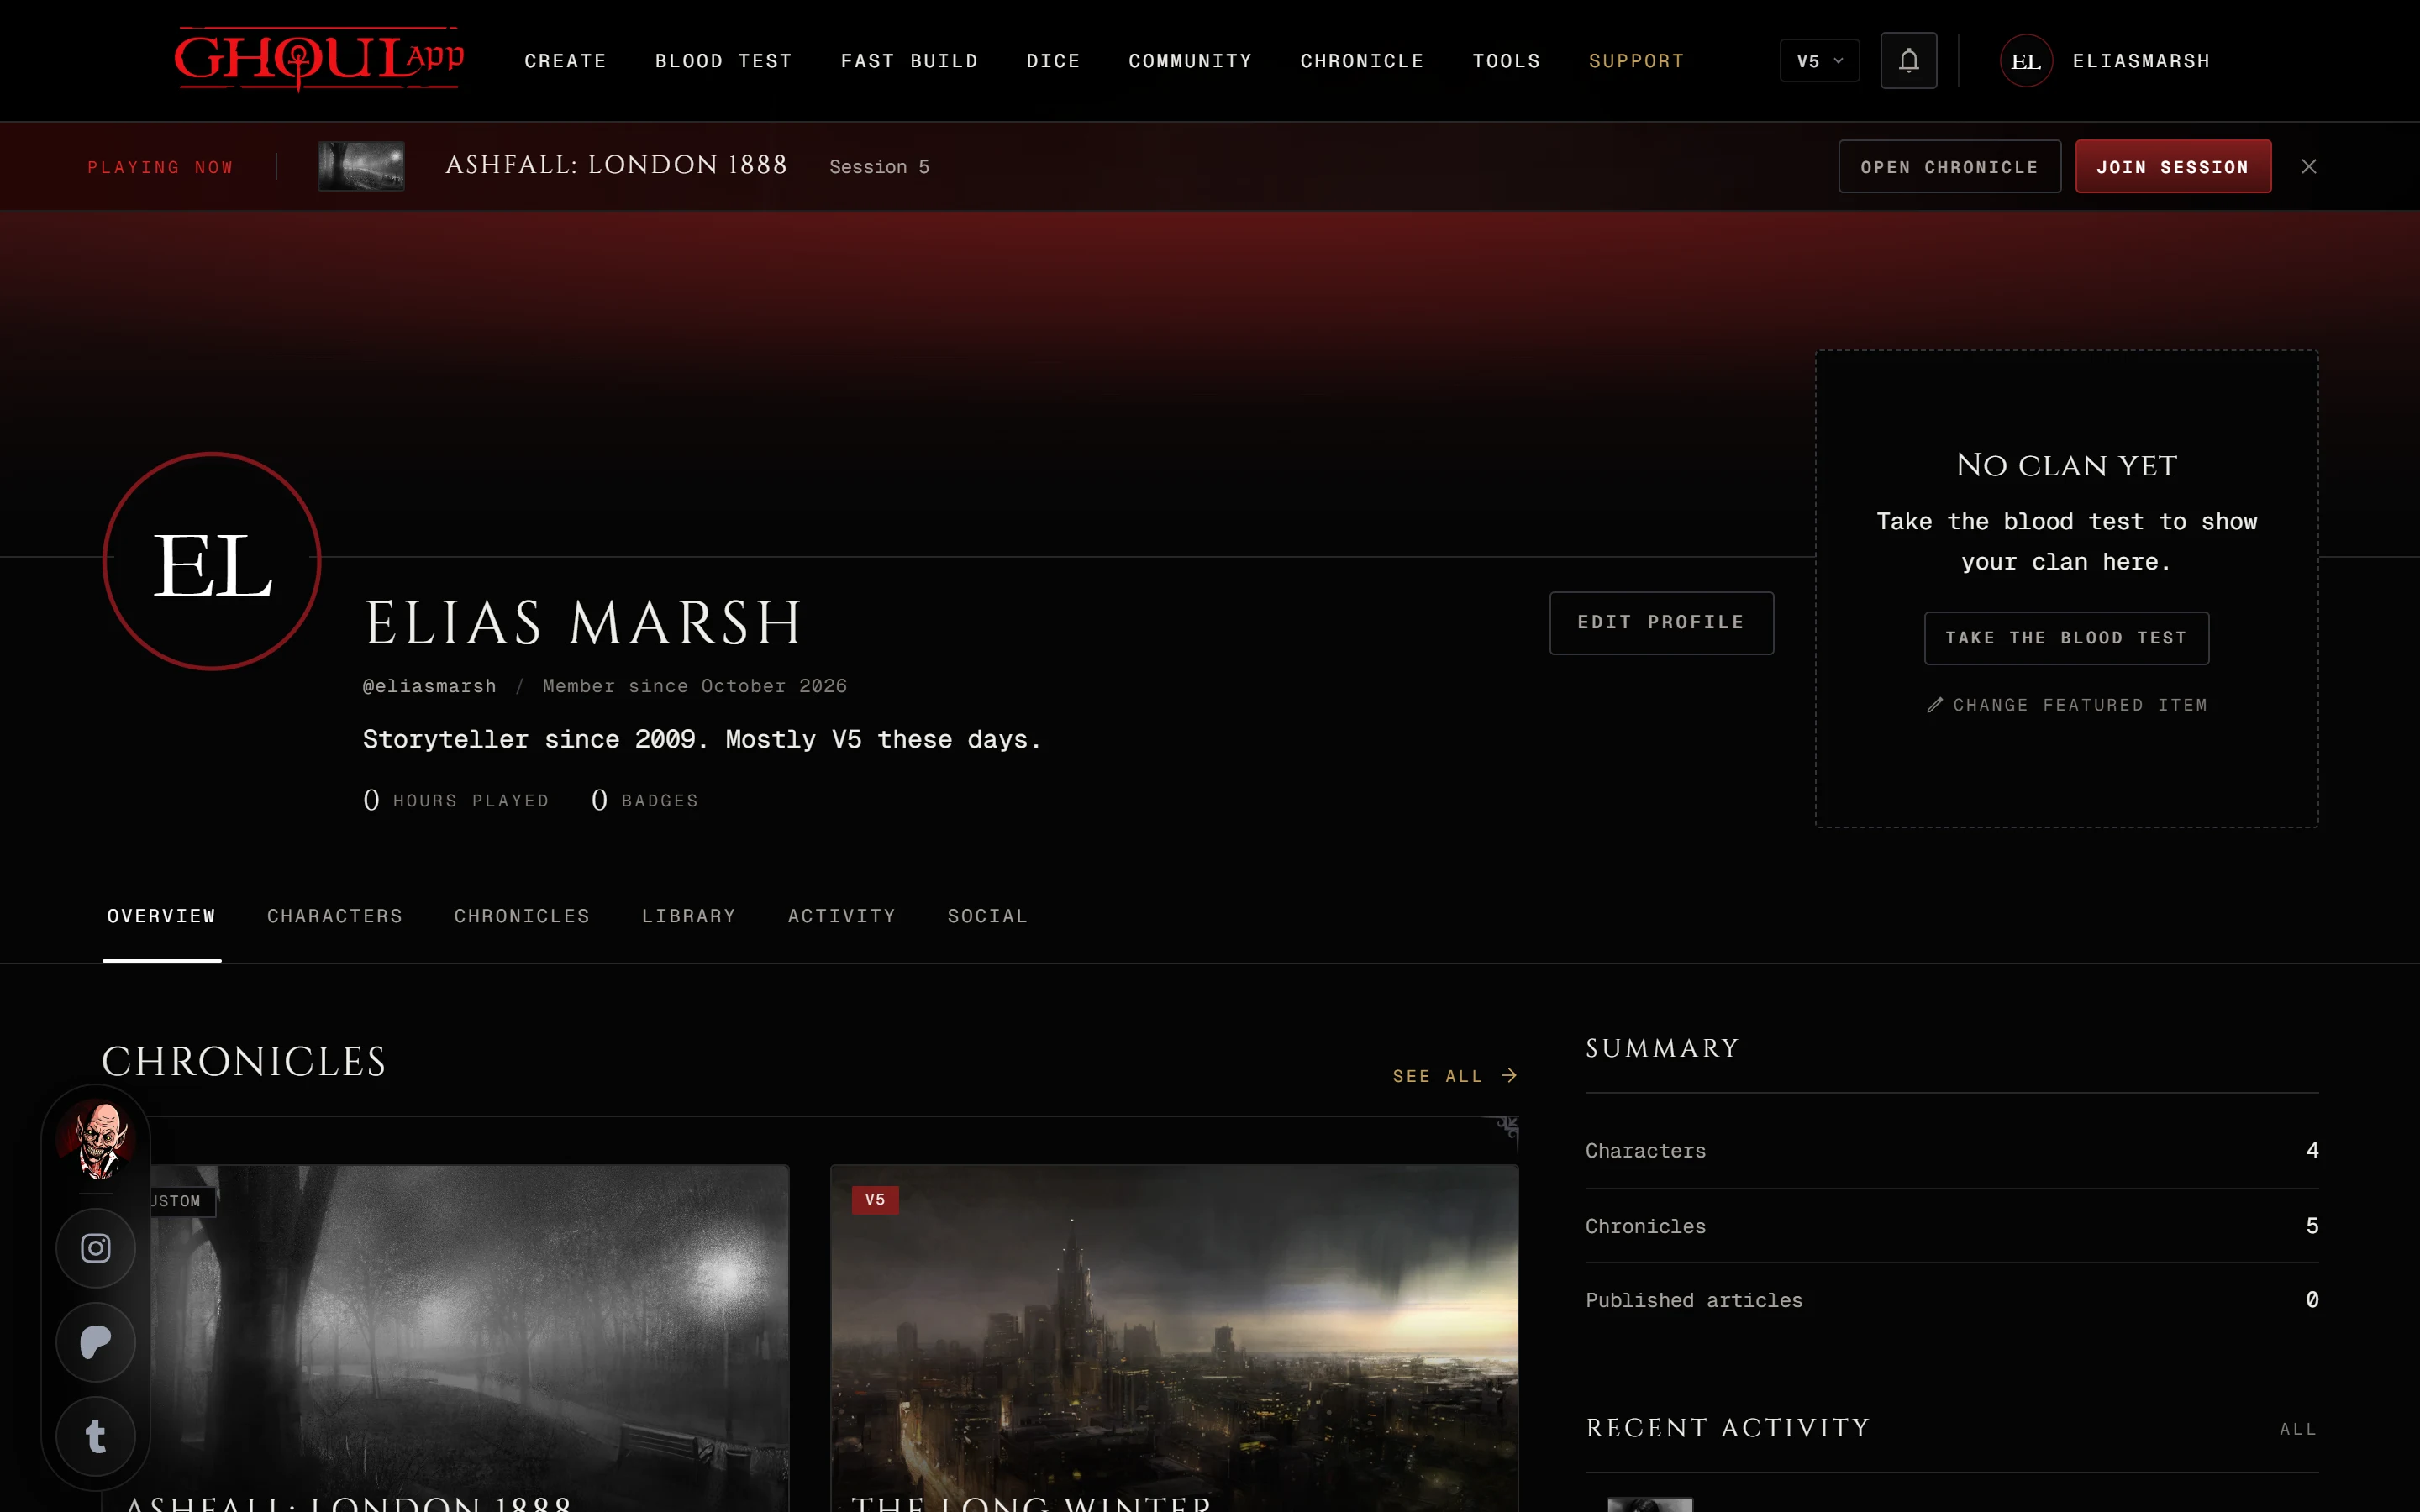Screen dimensions: 2420x1512
Task: Open the Chronicle nav item
Action: point(1362,61)
